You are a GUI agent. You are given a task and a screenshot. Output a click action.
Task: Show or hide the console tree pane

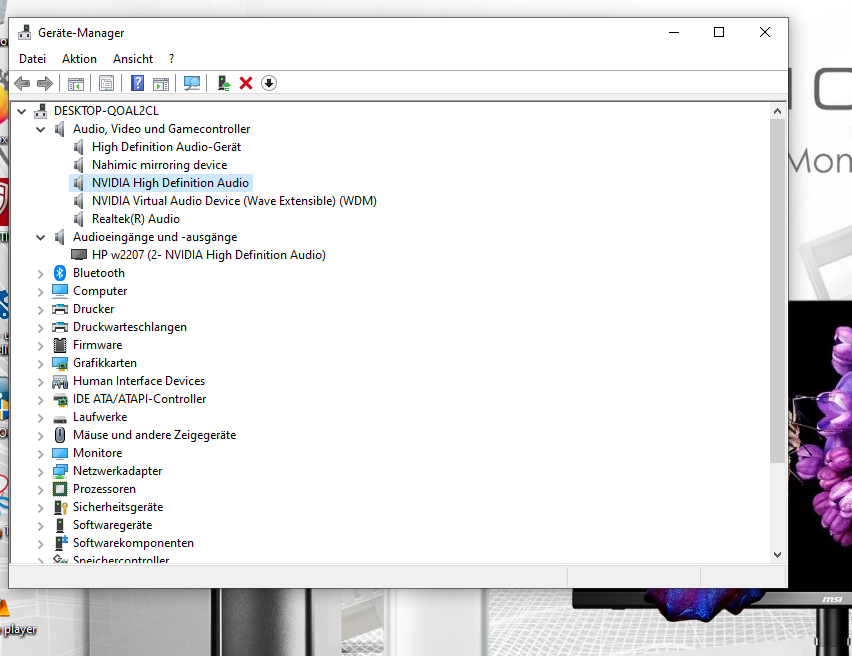point(76,84)
